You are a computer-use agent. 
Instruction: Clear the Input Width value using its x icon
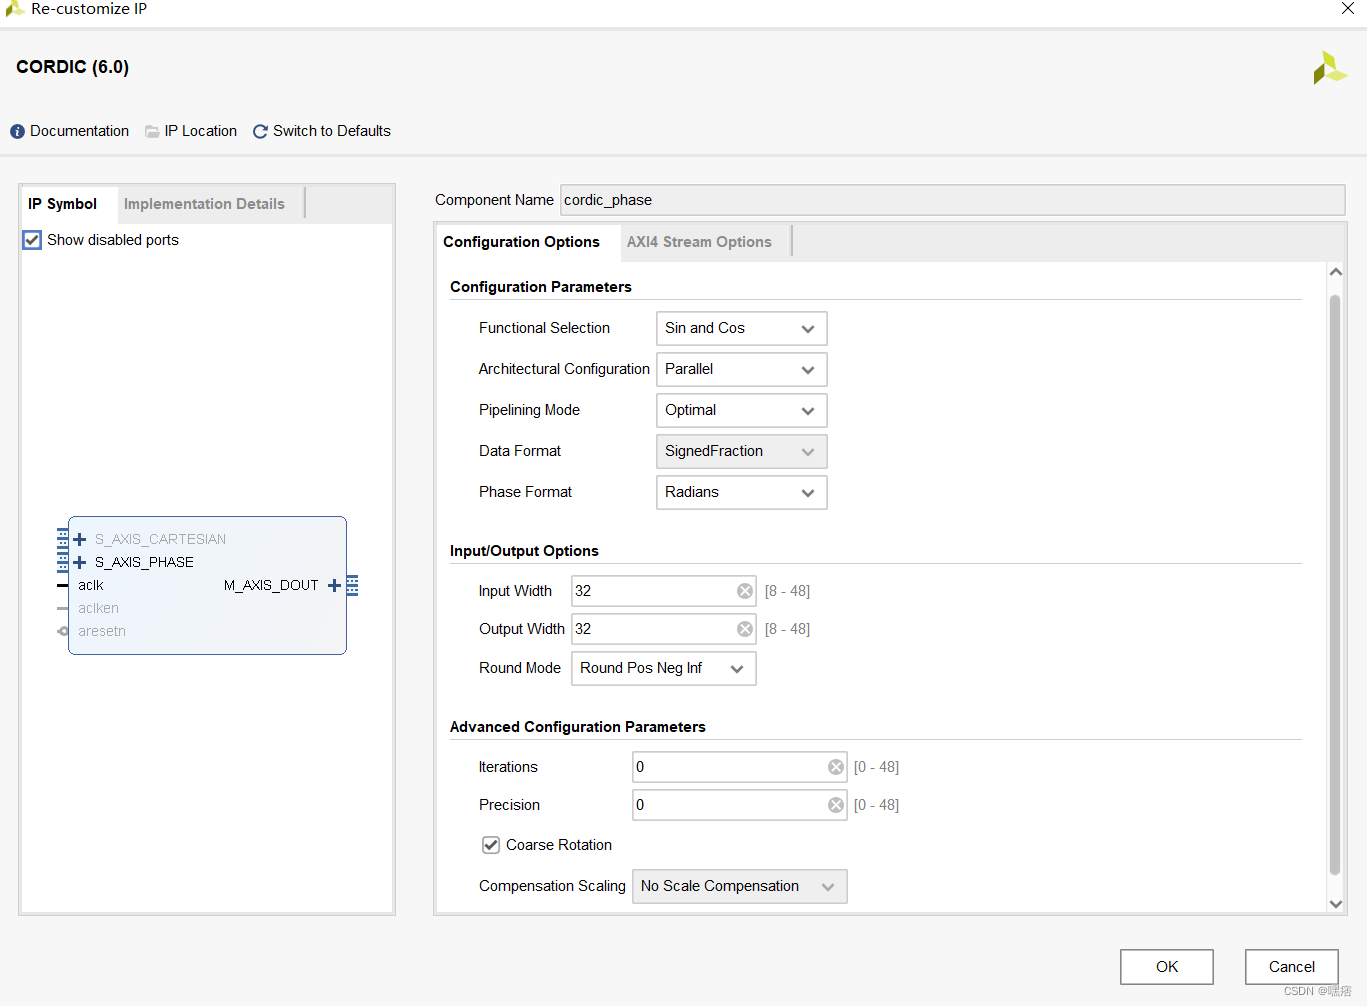(745, 590)
